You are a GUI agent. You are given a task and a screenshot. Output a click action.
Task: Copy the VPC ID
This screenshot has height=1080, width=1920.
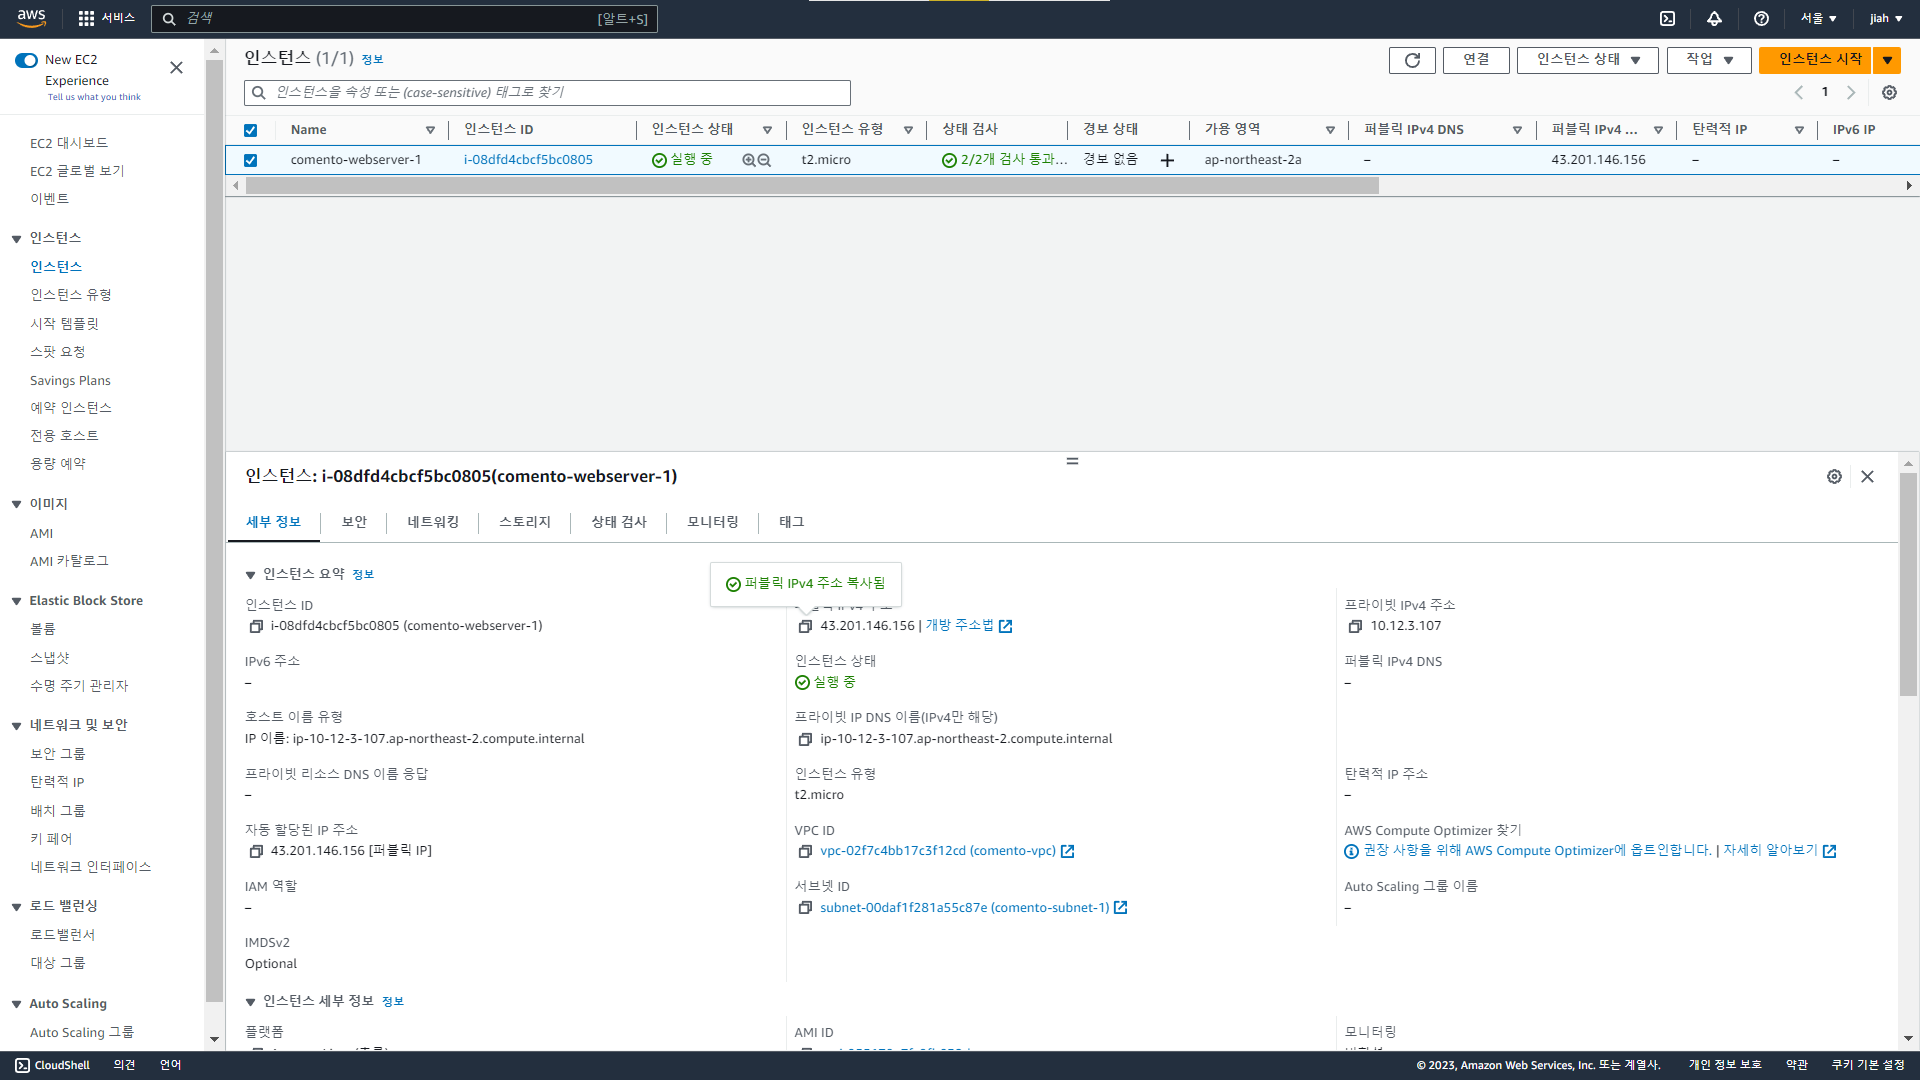click(x=805, y=851)
